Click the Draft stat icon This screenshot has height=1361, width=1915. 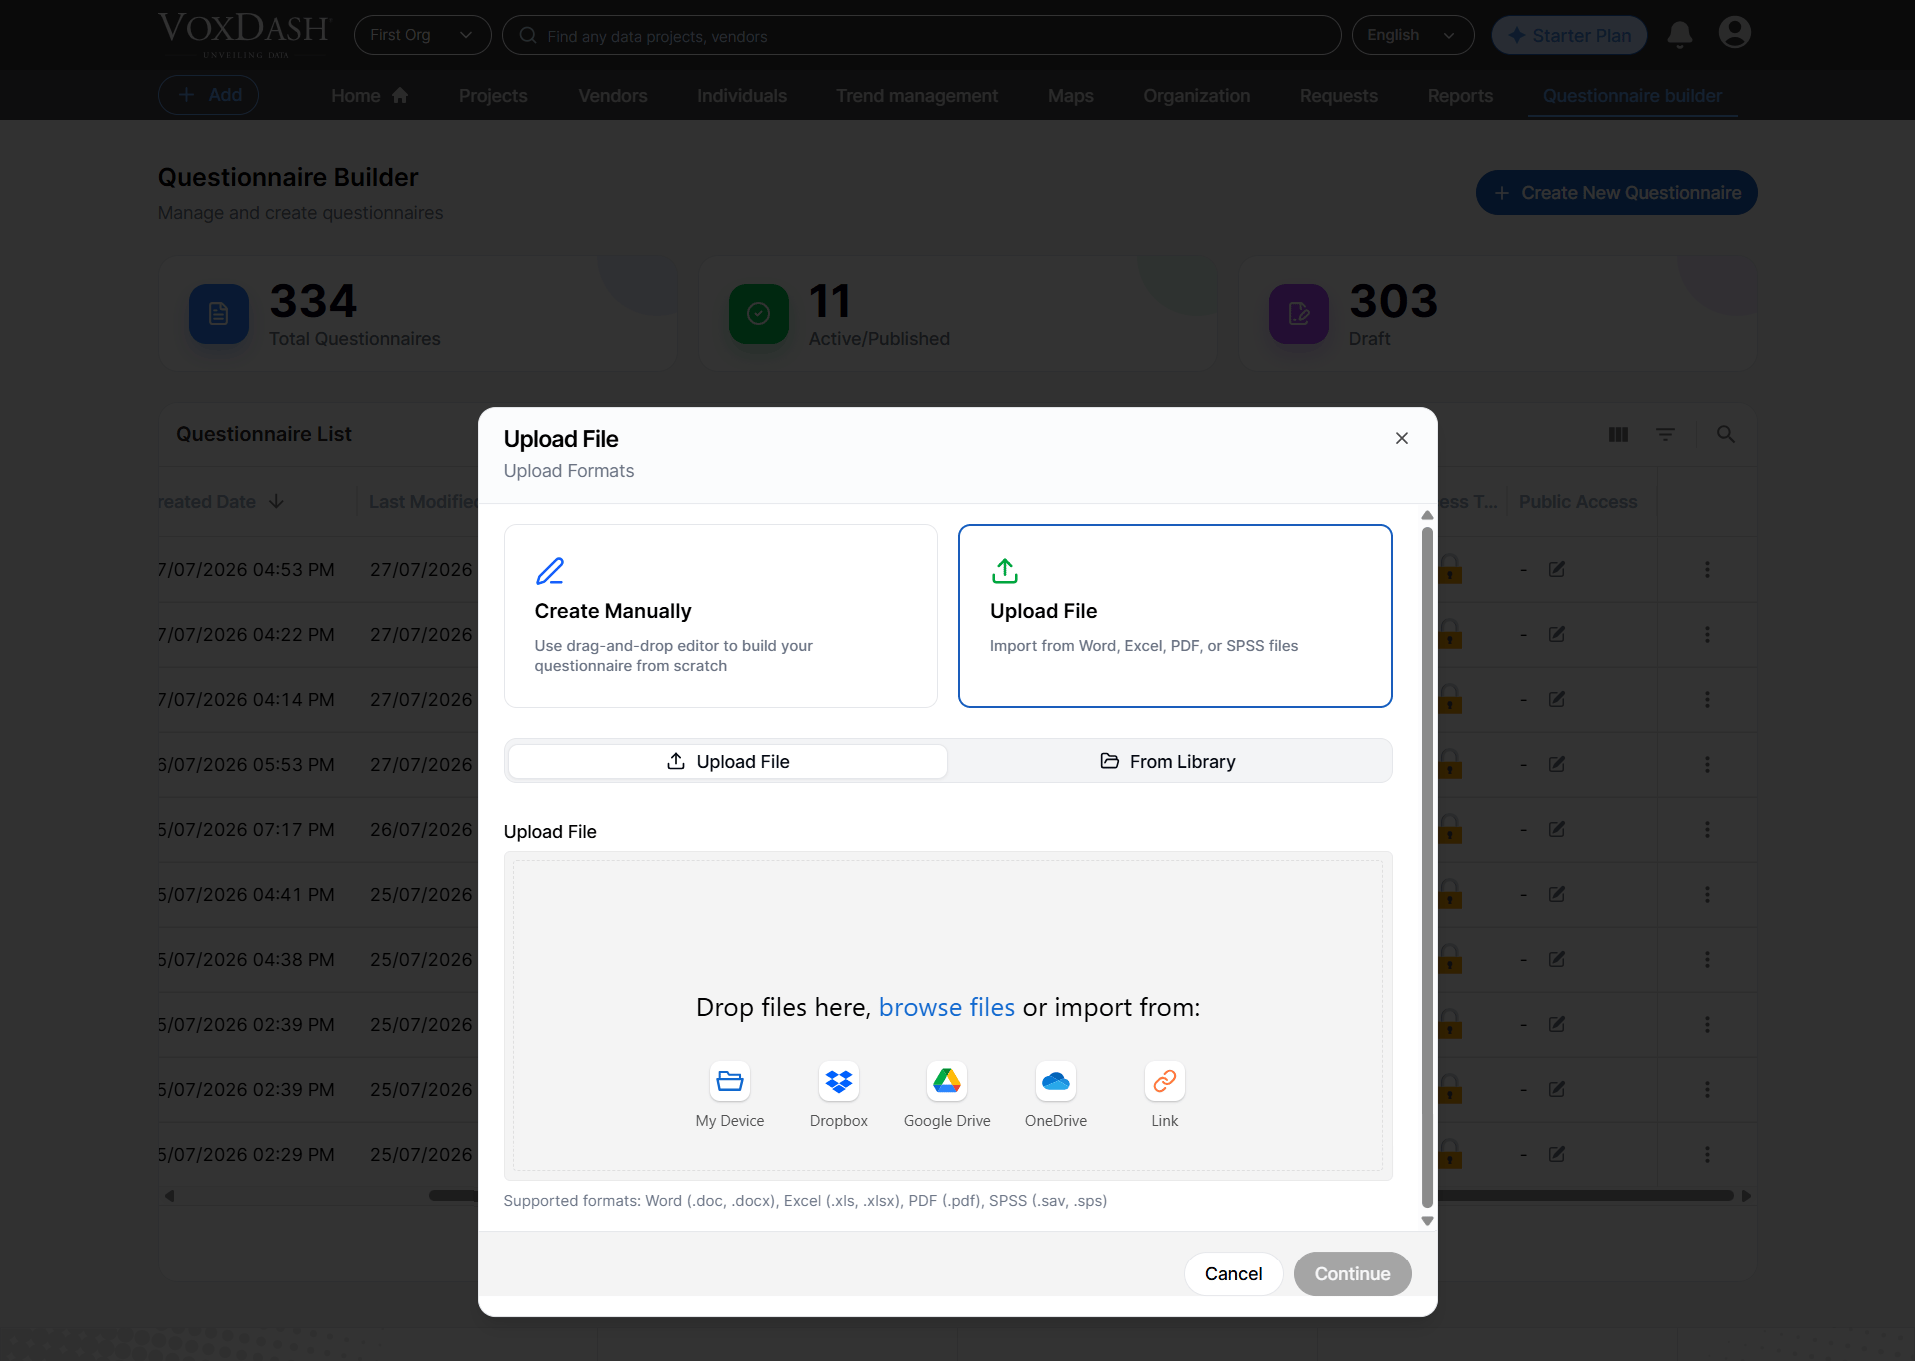[x=1298, y=314]
